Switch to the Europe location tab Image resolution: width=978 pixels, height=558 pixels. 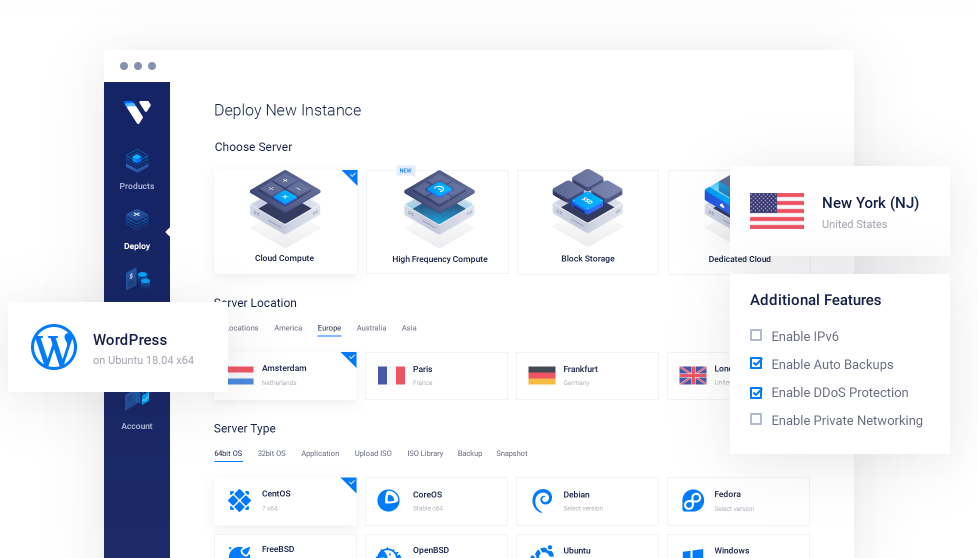pos(329,328)
